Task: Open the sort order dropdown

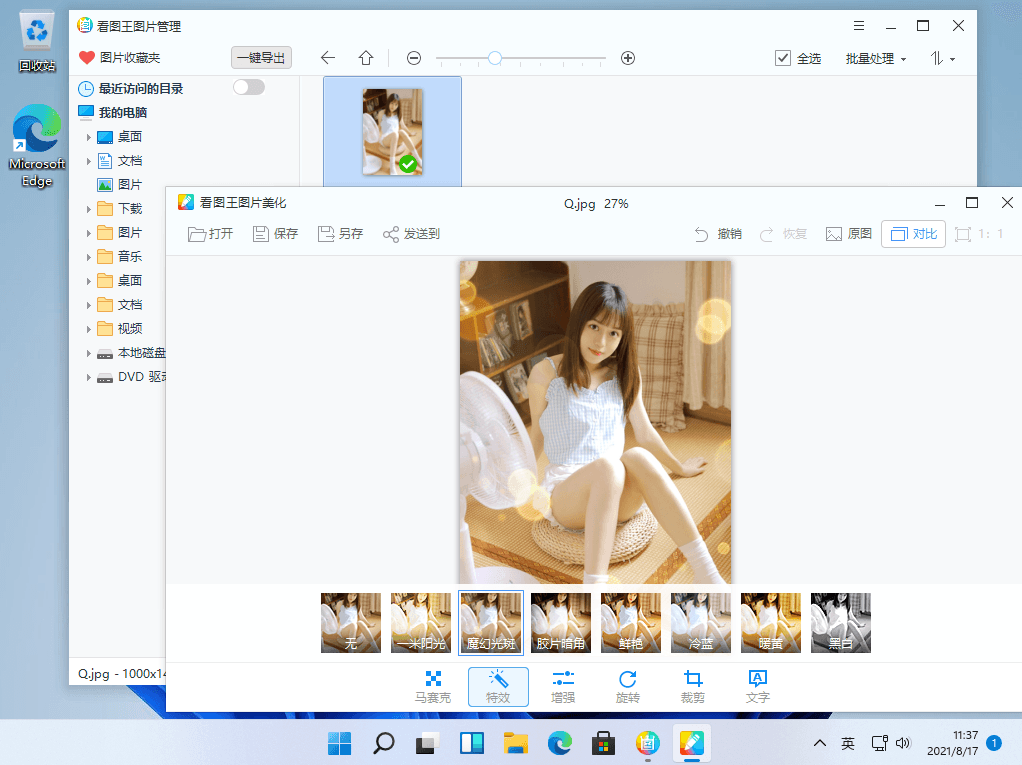Action: click(x=942, y=59)
